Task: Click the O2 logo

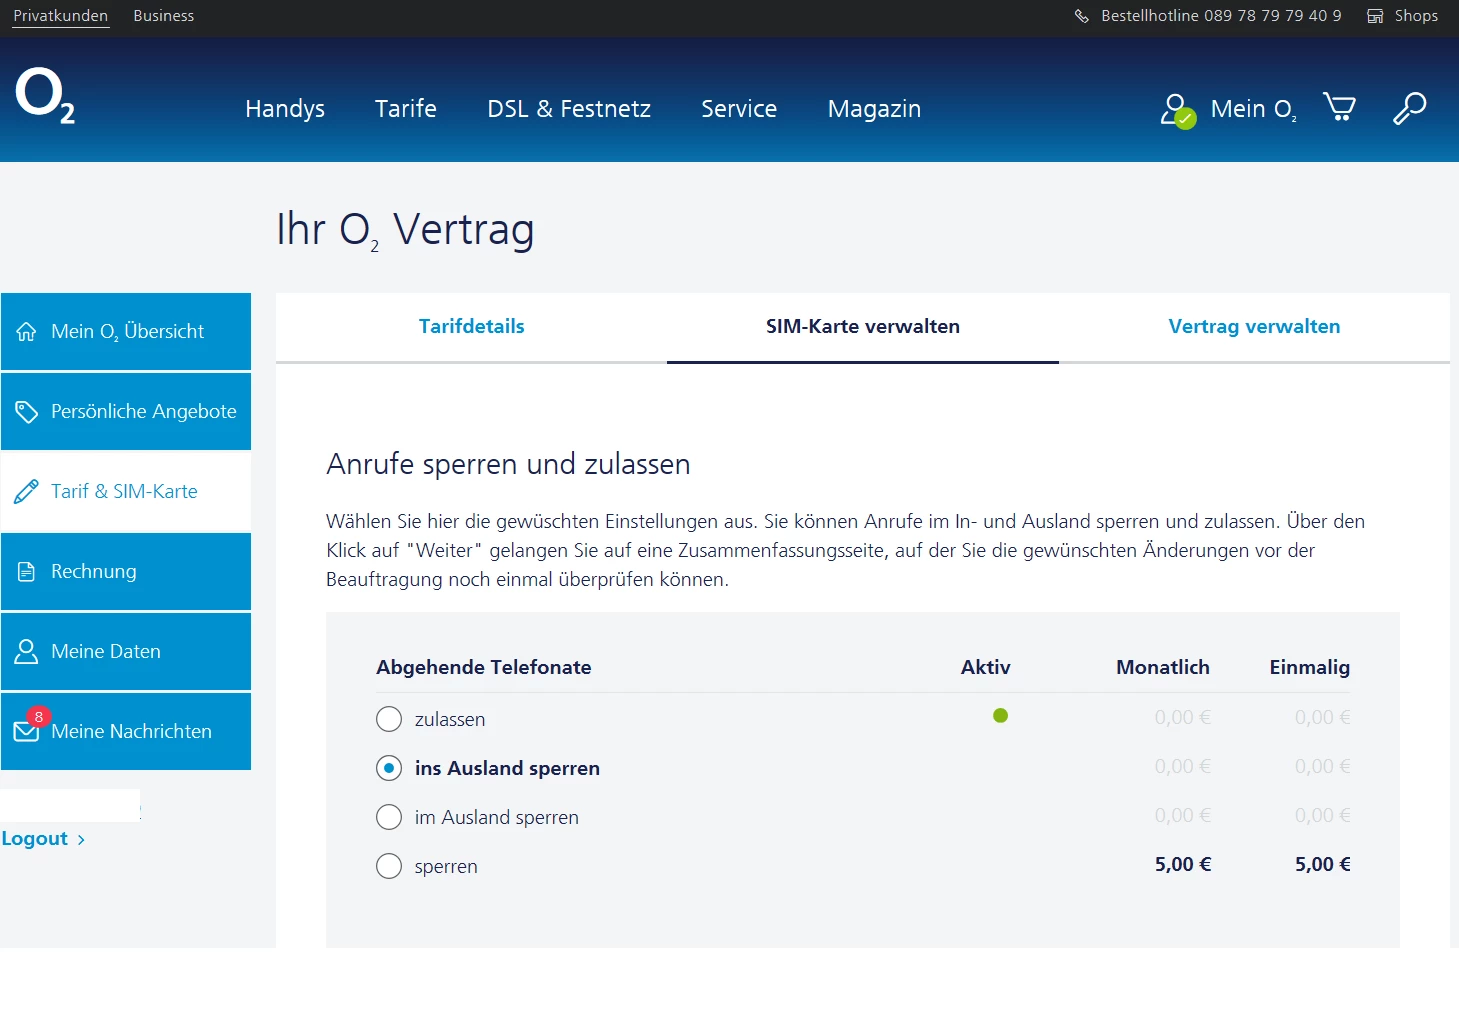Action: [45, 96]
